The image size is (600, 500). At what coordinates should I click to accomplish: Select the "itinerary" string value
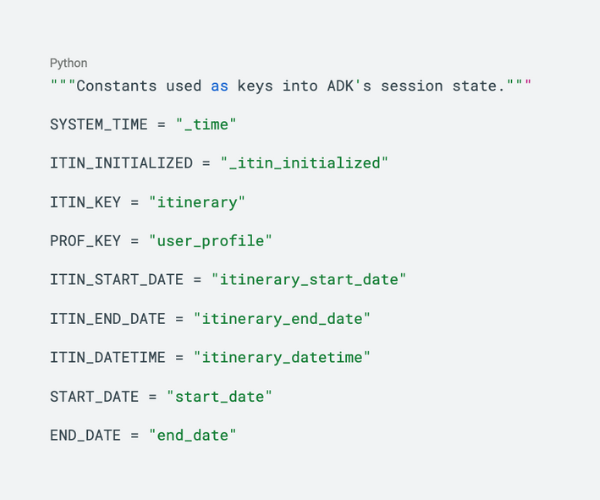[x=197, y=202]
